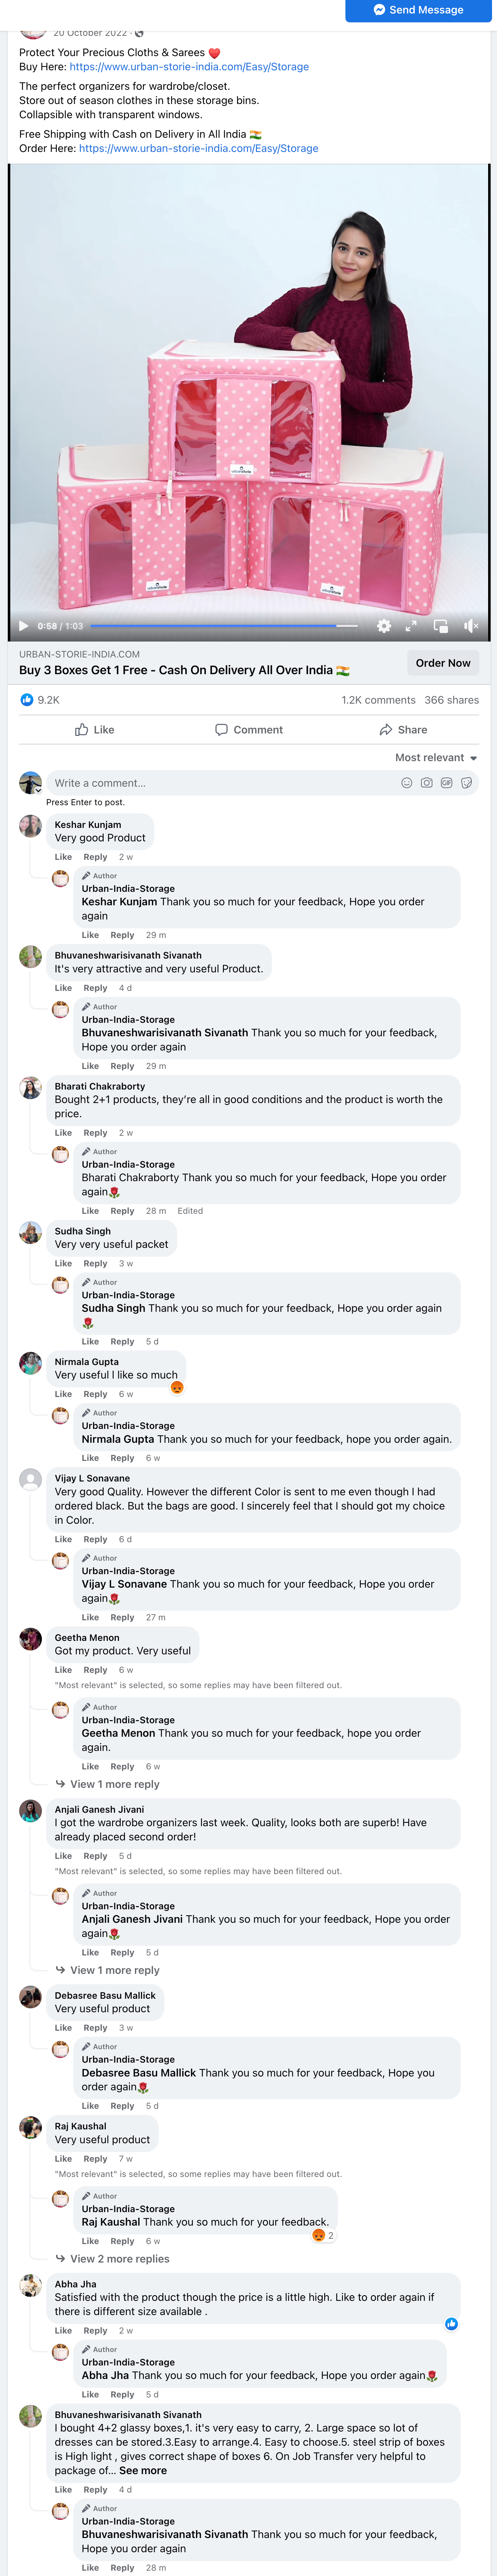This screenshot has height=2576, width=497.
Task: Toggle Like on Keshar Kunjam's comment
Action: tap(63, 857)
